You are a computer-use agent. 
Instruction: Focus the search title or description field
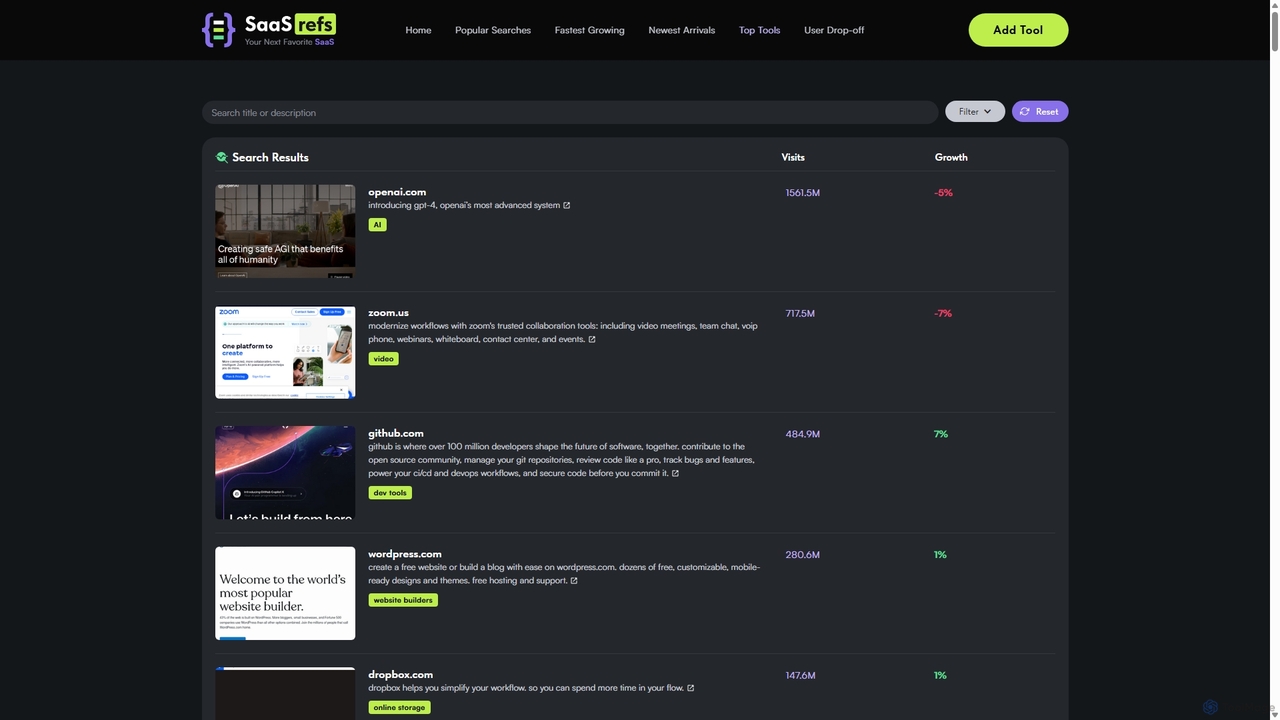click(x=570, y=112)
